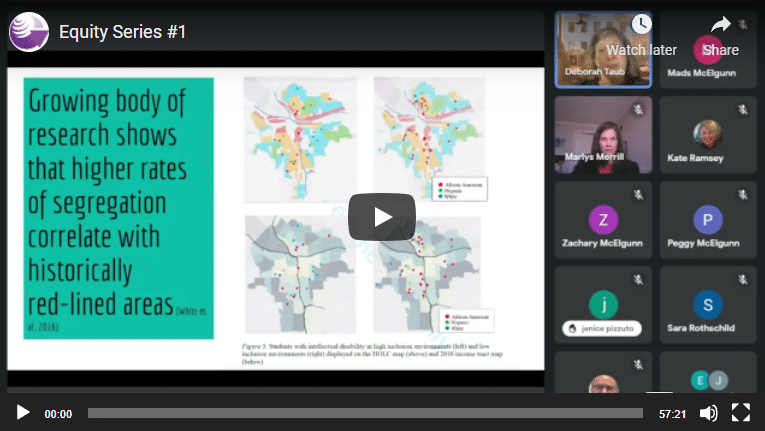Click the Share arrow icon
The width and height of the screenshot is (765, 431).
click(721, 24)
